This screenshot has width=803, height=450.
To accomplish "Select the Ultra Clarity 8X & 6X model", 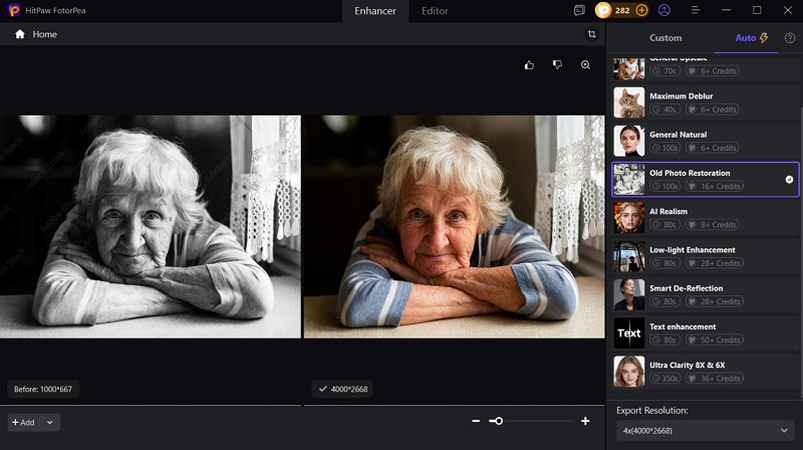I will [705, 371].
